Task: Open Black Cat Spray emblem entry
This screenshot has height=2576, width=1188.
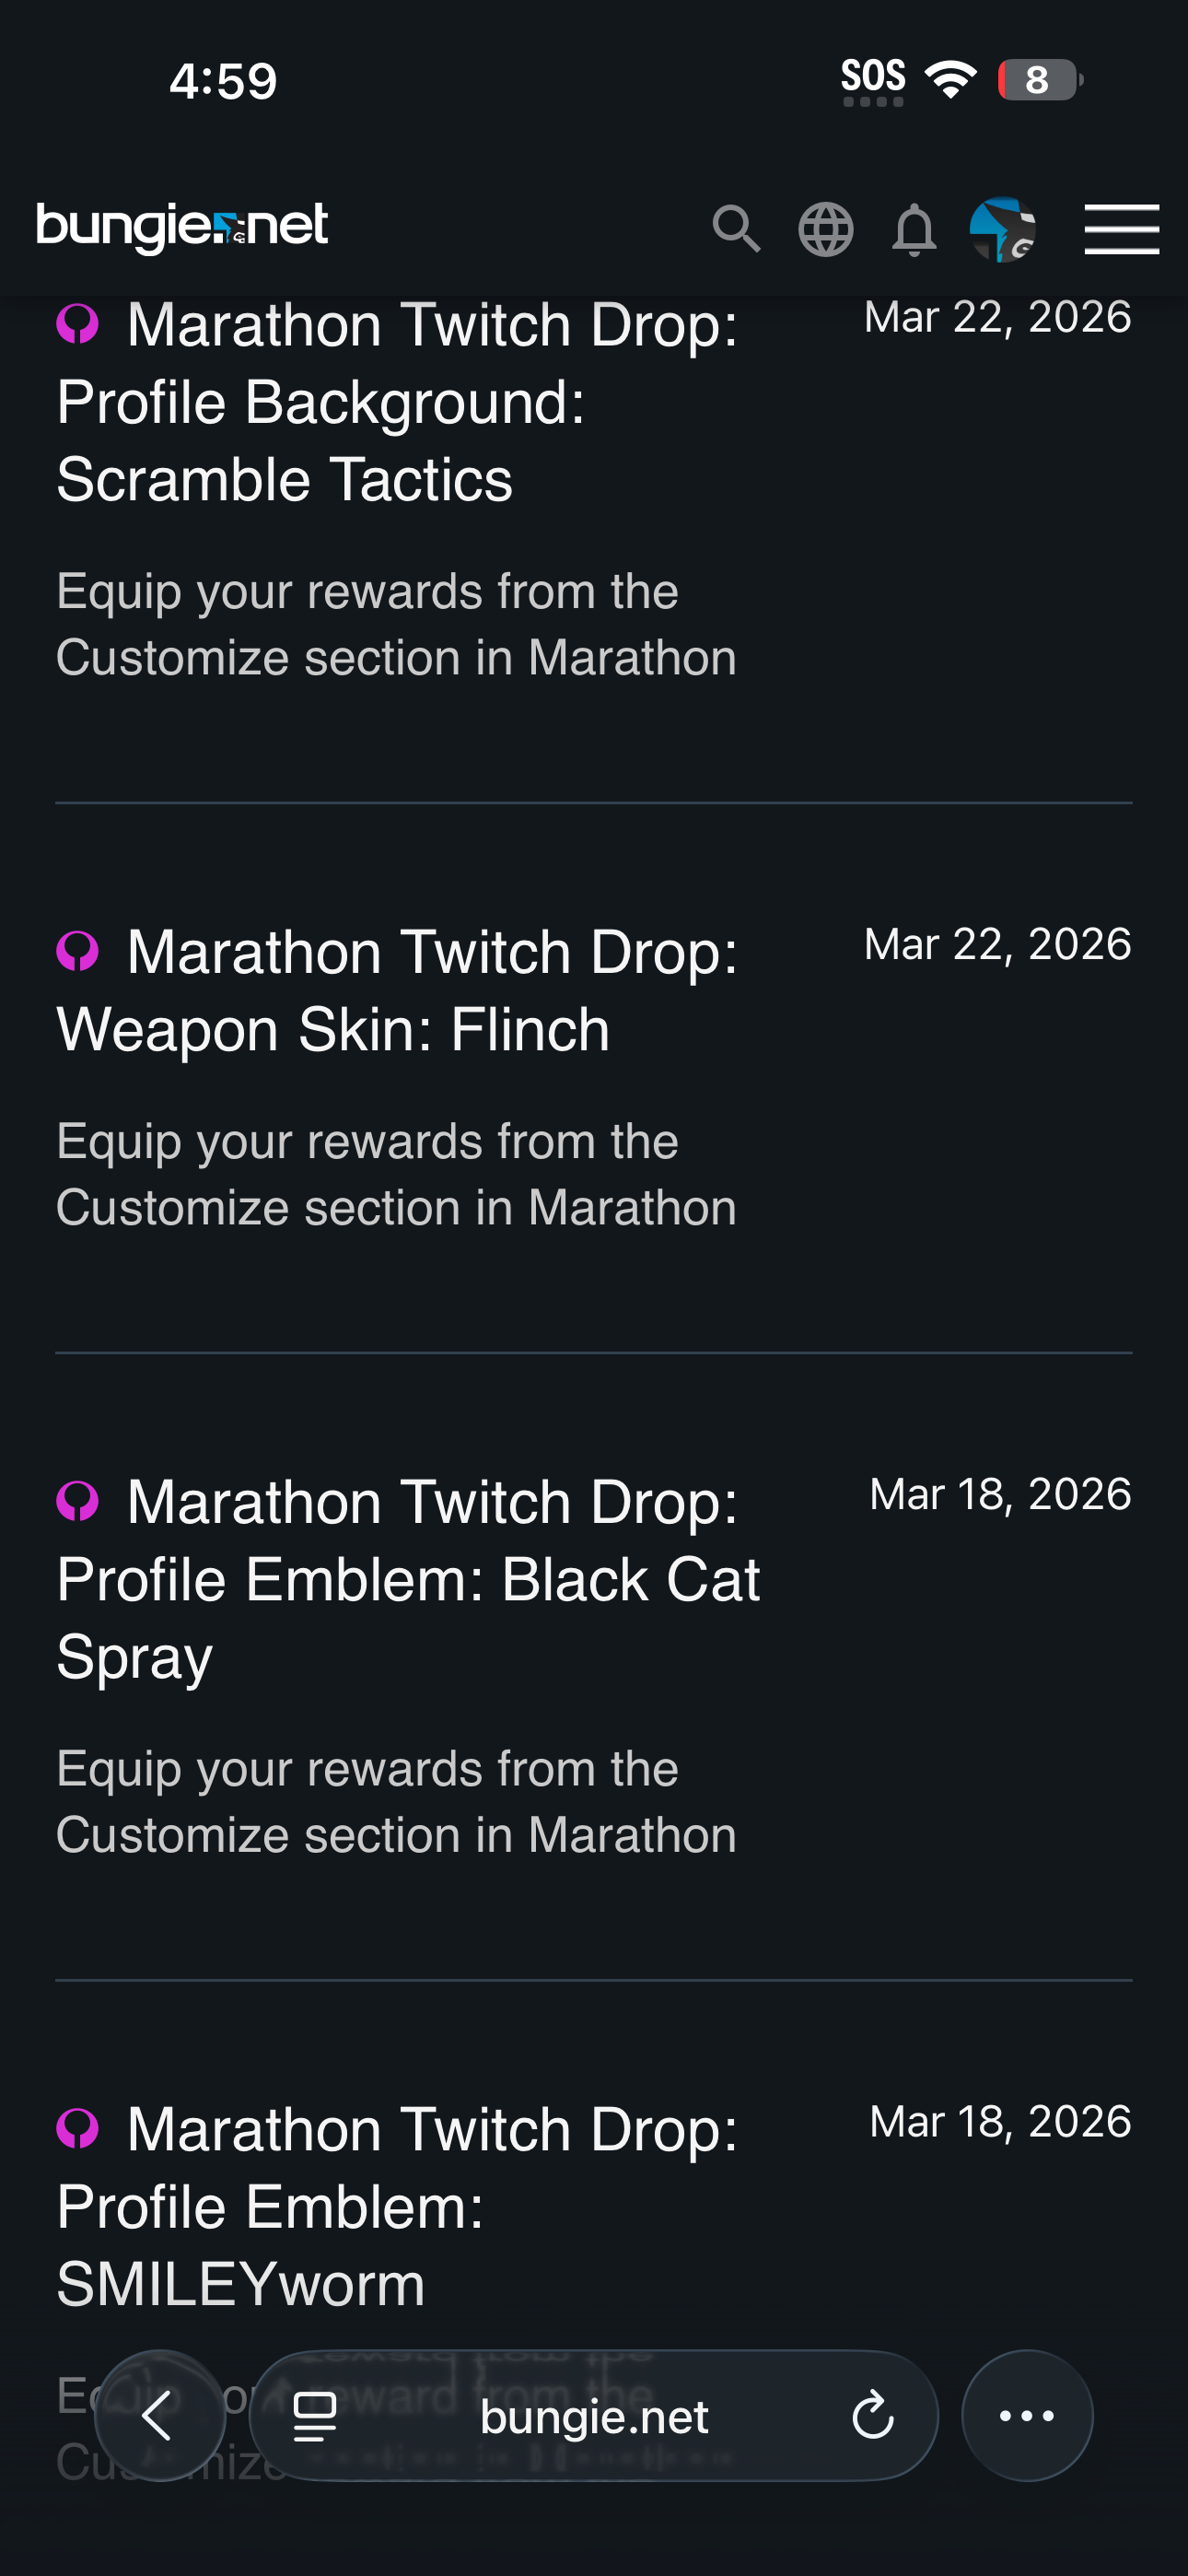Action: [408, 1579]
